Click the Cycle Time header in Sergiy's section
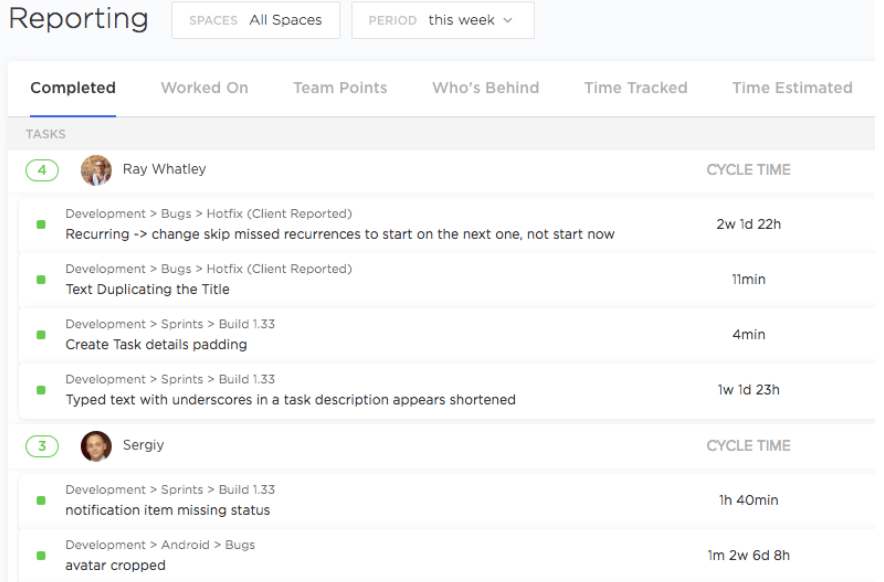This screenshot has width=884, height=582. (x=748, y=446)
